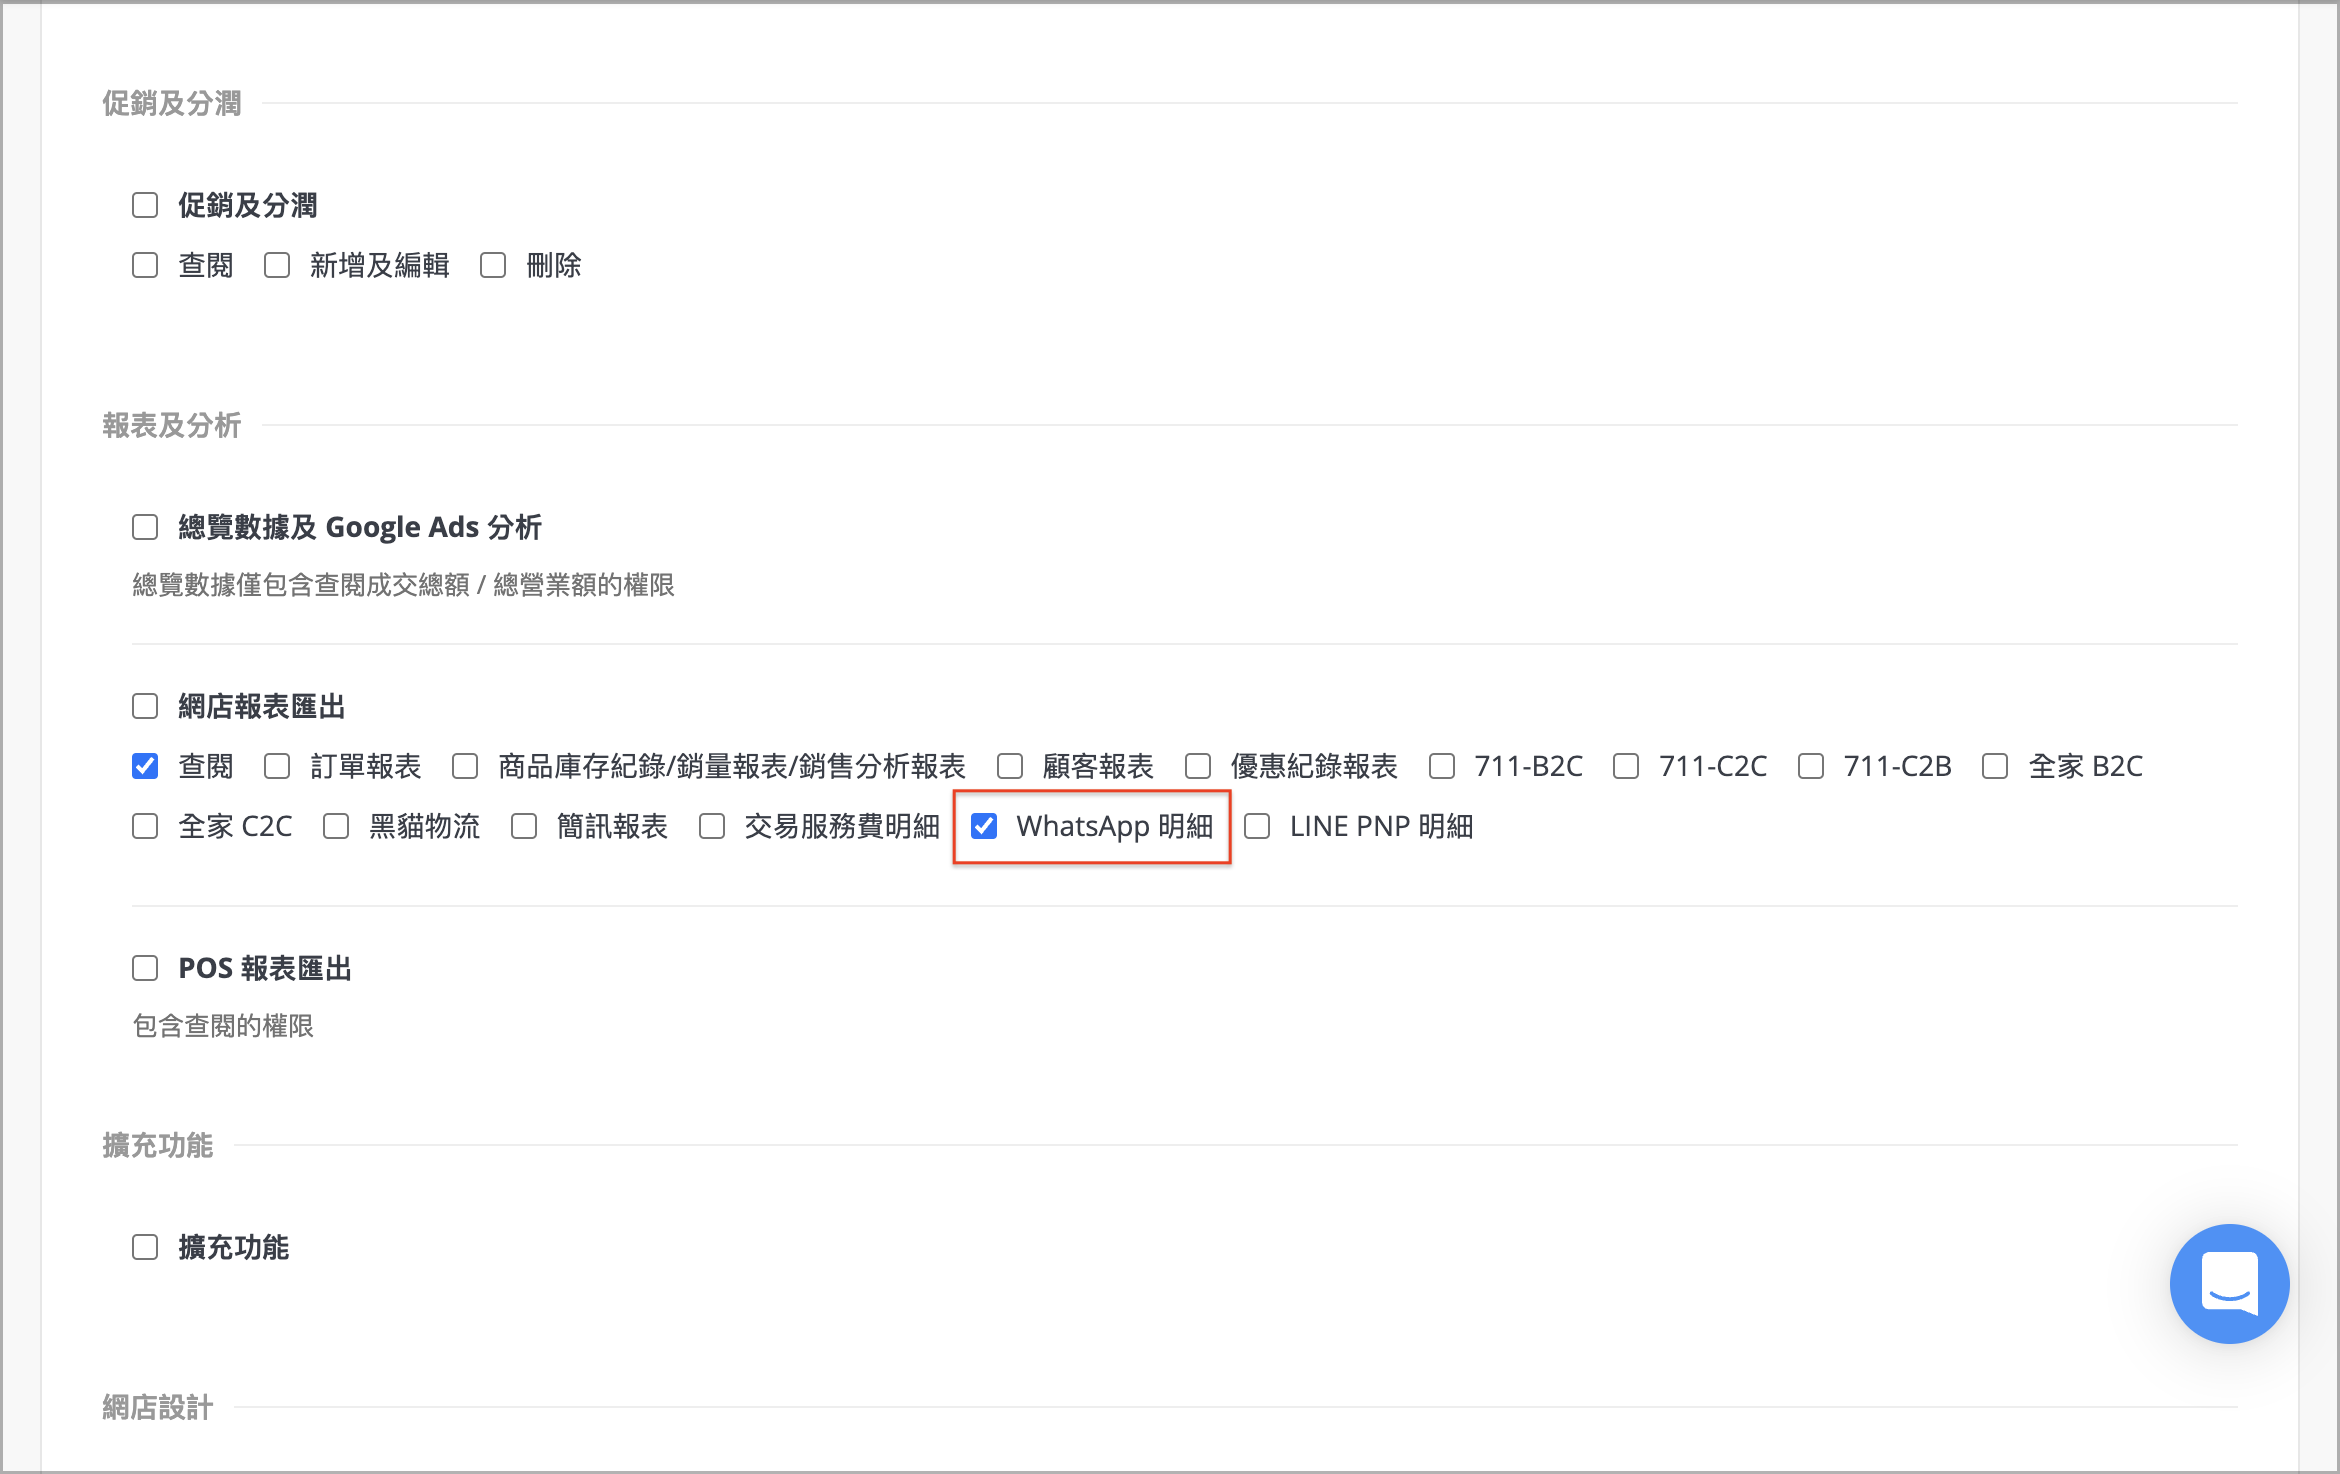
Task: Click the 包含查閱的權限 note text
Action: pos(223,1026)
